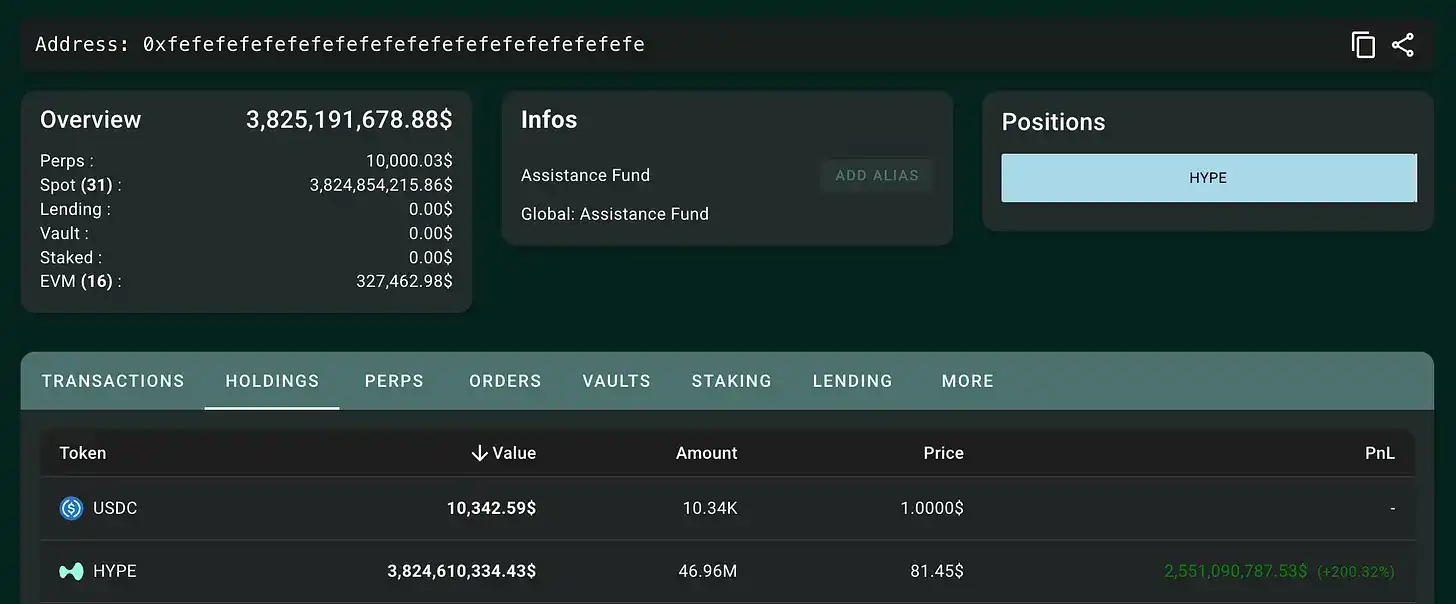
Task: Open the HYPE position bar
Action: pyautogui.click(x=1208, y=178)
